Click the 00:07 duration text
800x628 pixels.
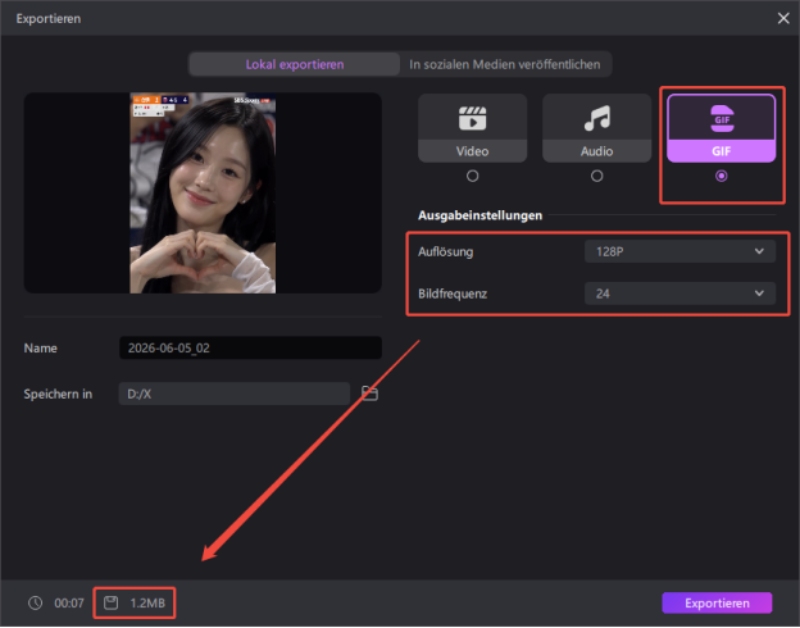pos(69,603)
